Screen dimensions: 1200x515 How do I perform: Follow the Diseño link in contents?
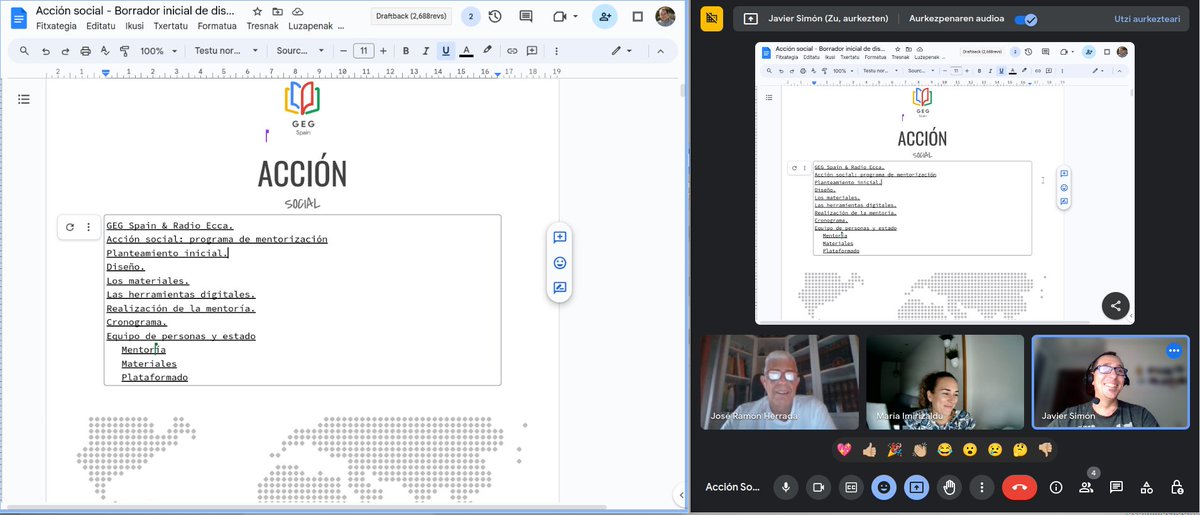126,267
